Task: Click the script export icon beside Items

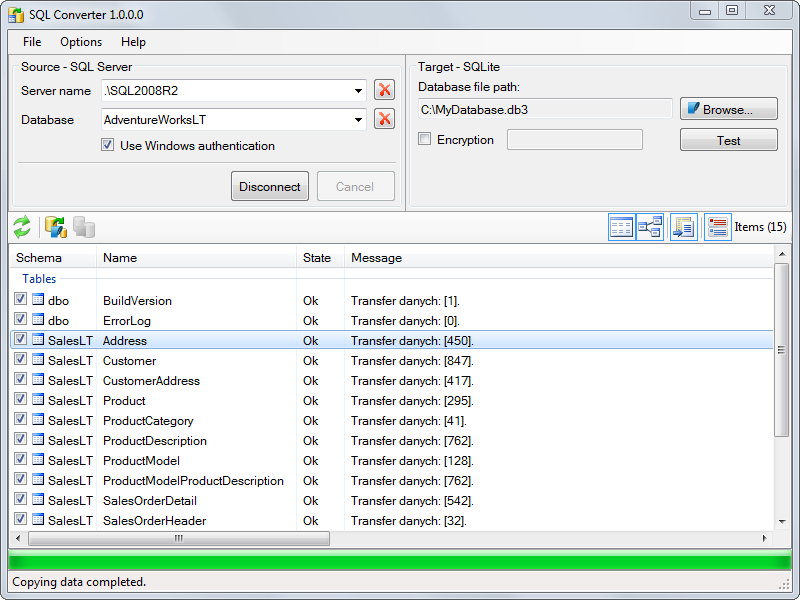Action: click(684, 227)
